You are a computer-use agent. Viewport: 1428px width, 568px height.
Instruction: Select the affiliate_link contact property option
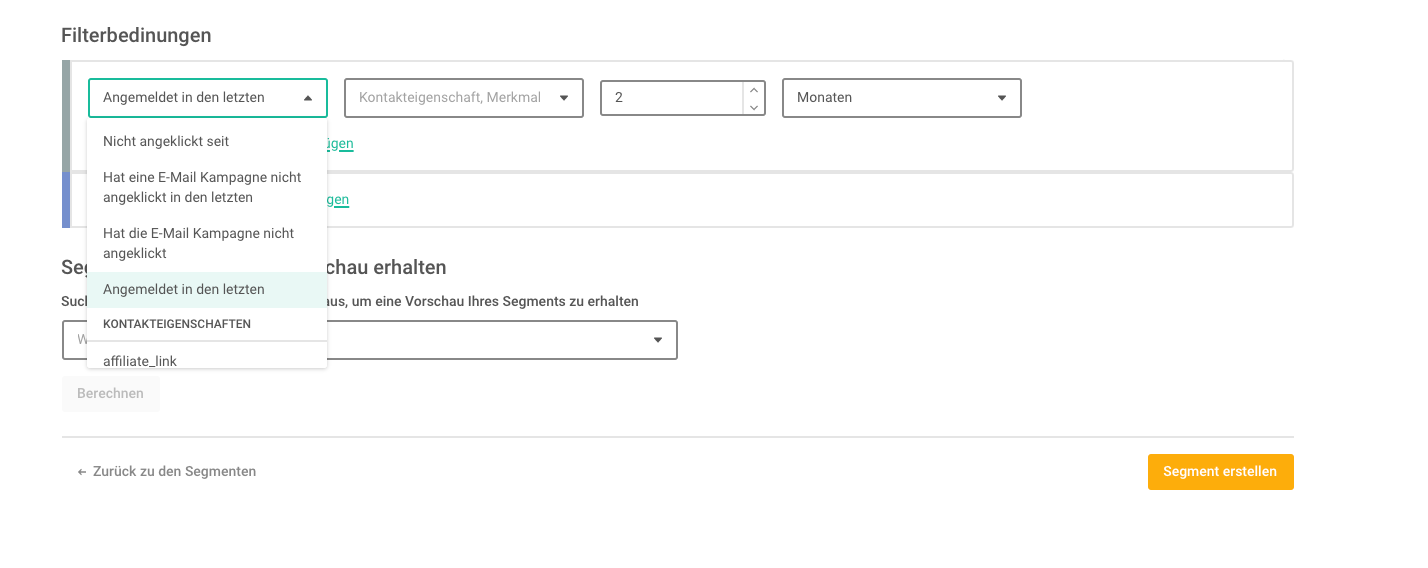pyautogui.click(x=207, y=359)
